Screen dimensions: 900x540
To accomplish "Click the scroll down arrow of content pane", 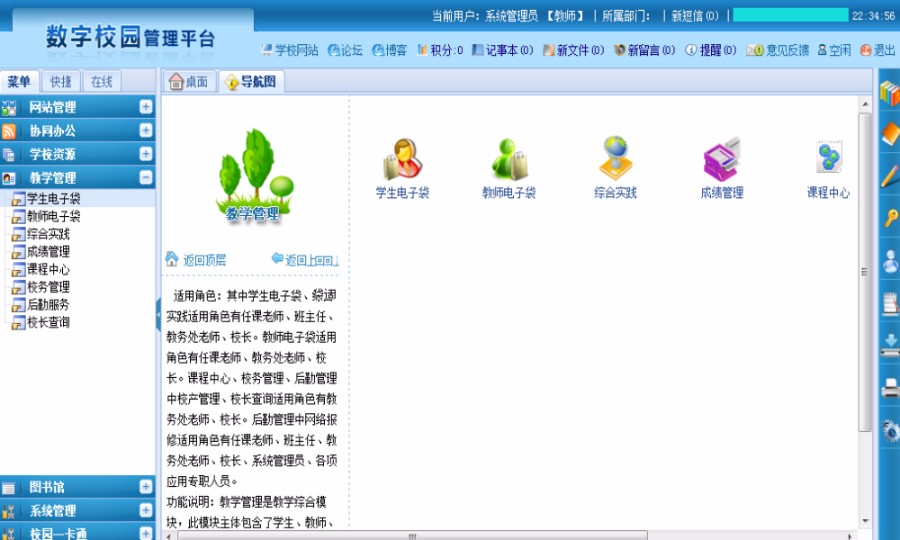I will [x=865, y=521].
